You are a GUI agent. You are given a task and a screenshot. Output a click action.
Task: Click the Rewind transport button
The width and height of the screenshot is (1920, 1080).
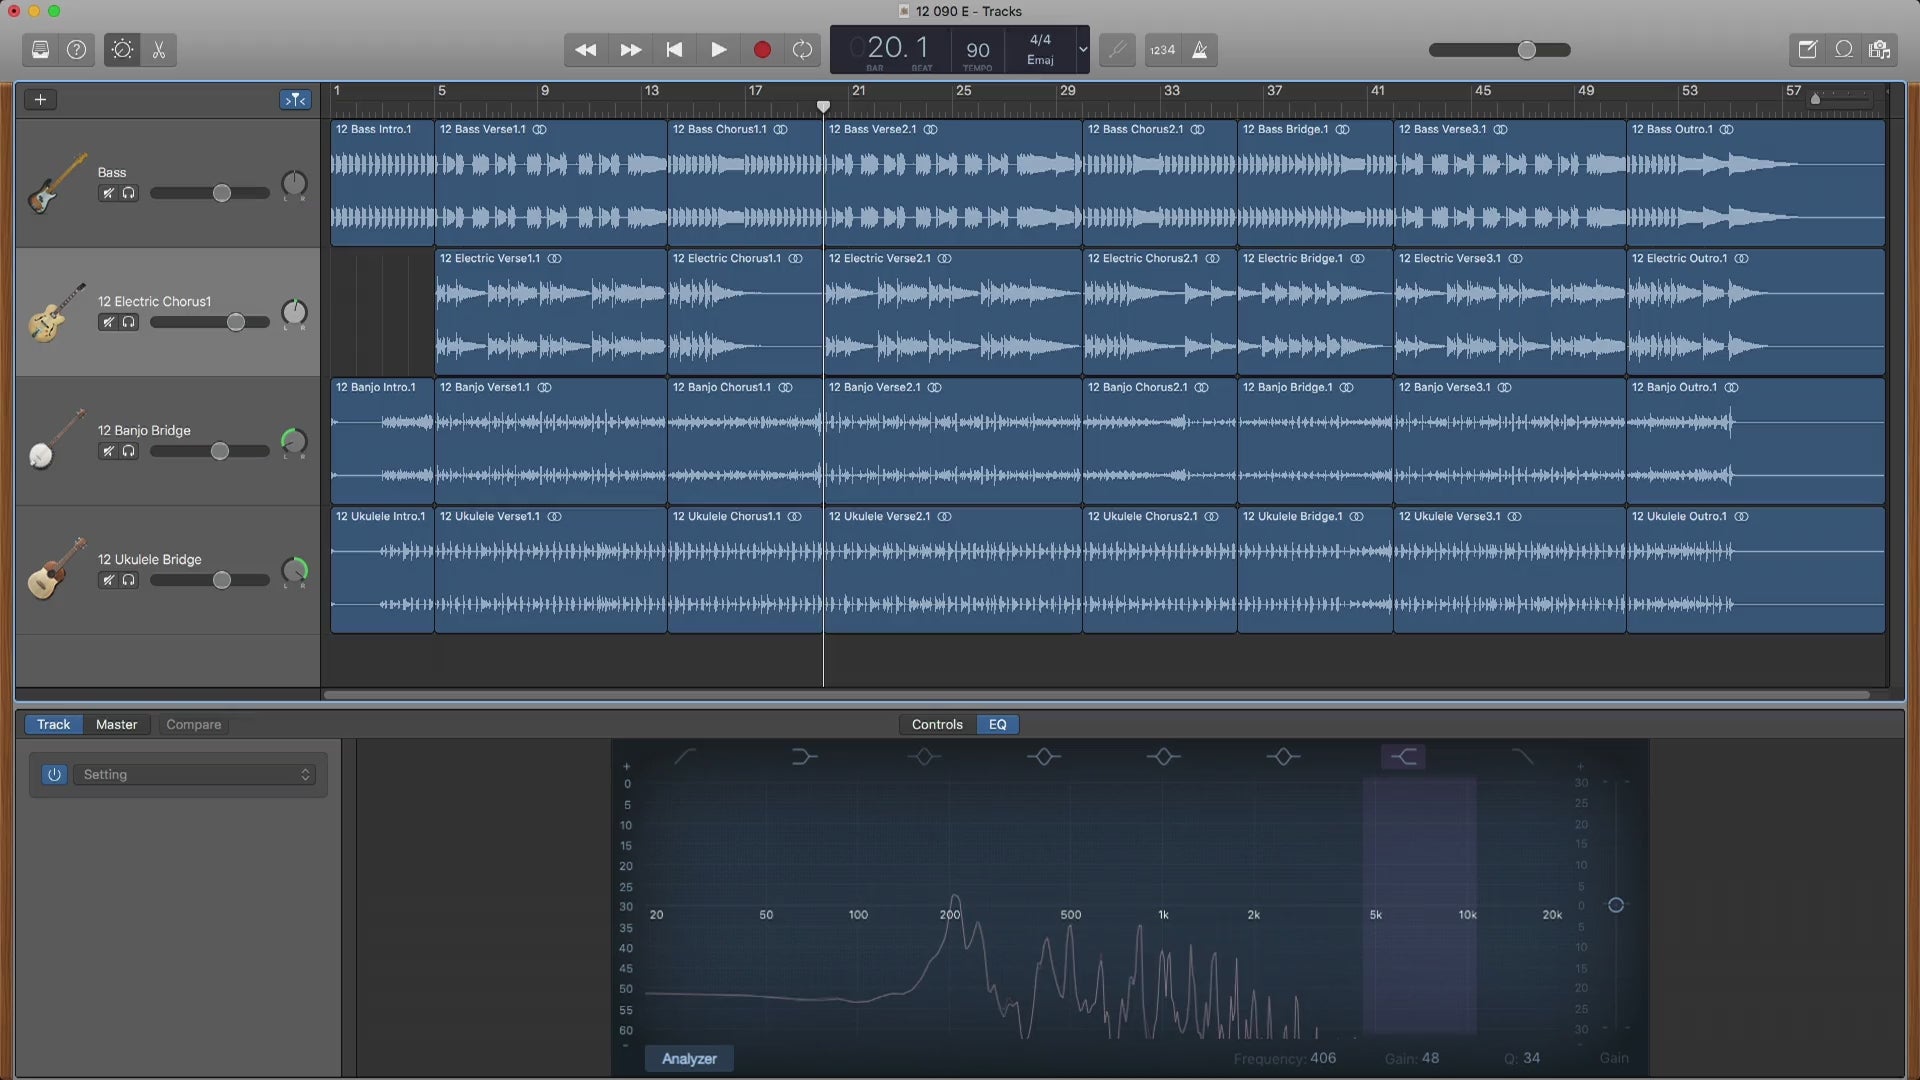pyautogui.click(x=586, y=49)
